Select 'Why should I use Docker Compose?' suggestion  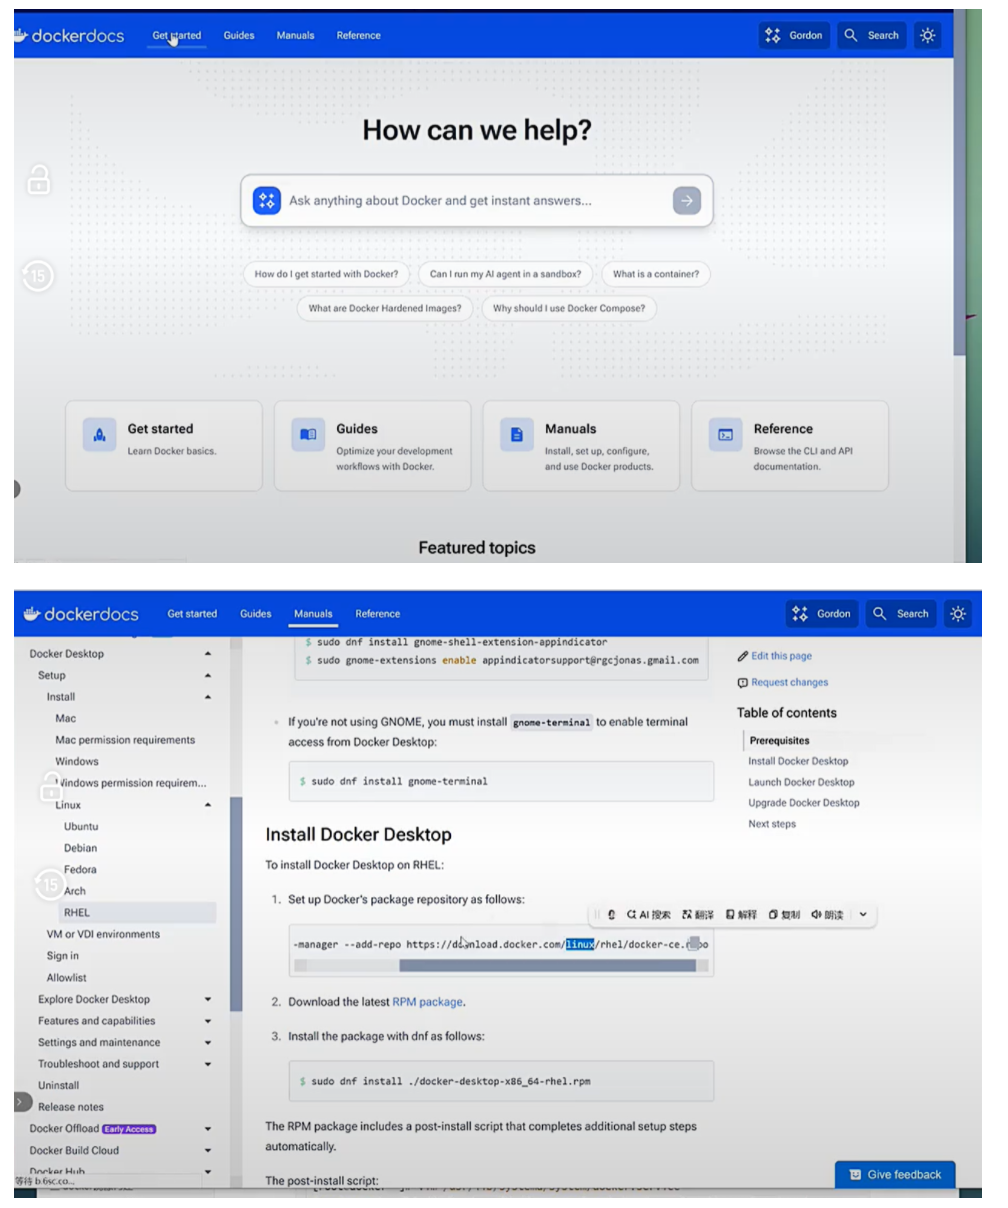tap(569, 308)
